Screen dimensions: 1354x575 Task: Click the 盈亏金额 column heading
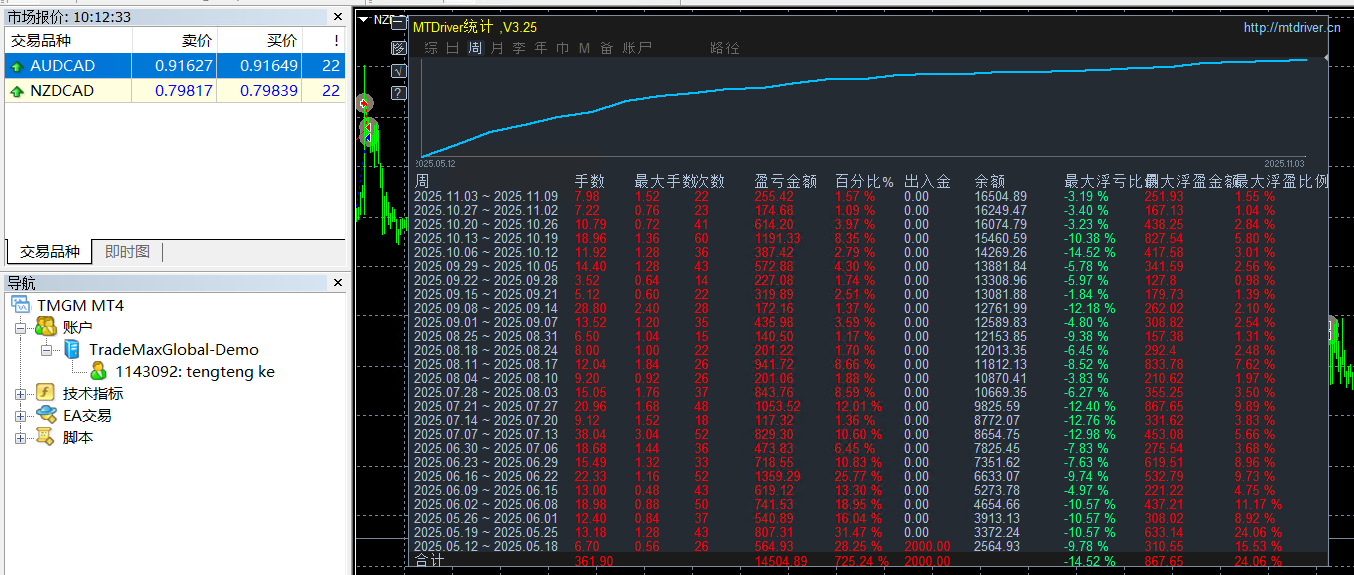pos(785,181)
